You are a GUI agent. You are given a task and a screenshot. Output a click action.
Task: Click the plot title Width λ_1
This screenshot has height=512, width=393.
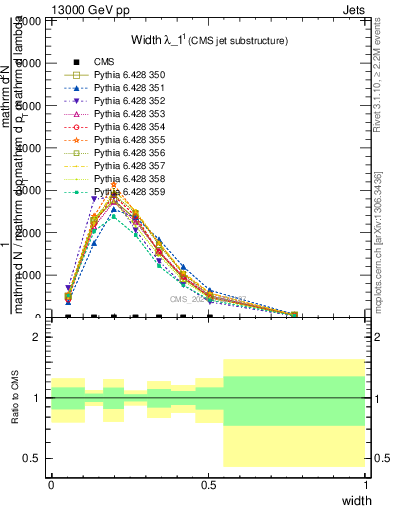tap(209, 40)
